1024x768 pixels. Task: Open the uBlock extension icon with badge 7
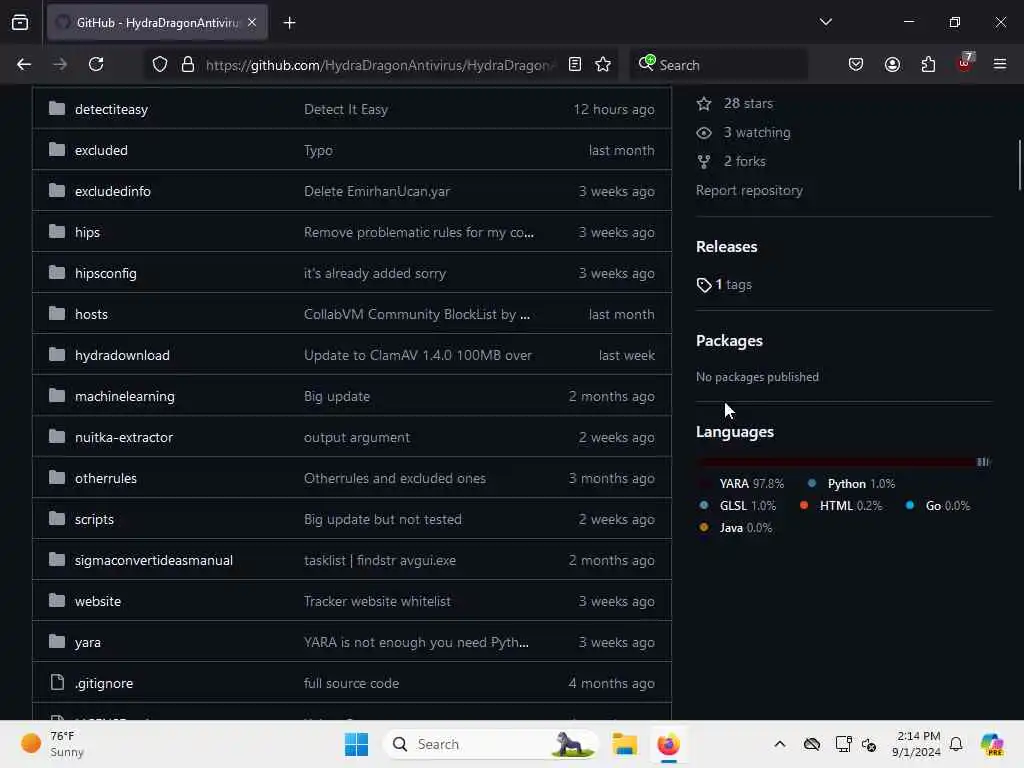click(x=965, y=63)
